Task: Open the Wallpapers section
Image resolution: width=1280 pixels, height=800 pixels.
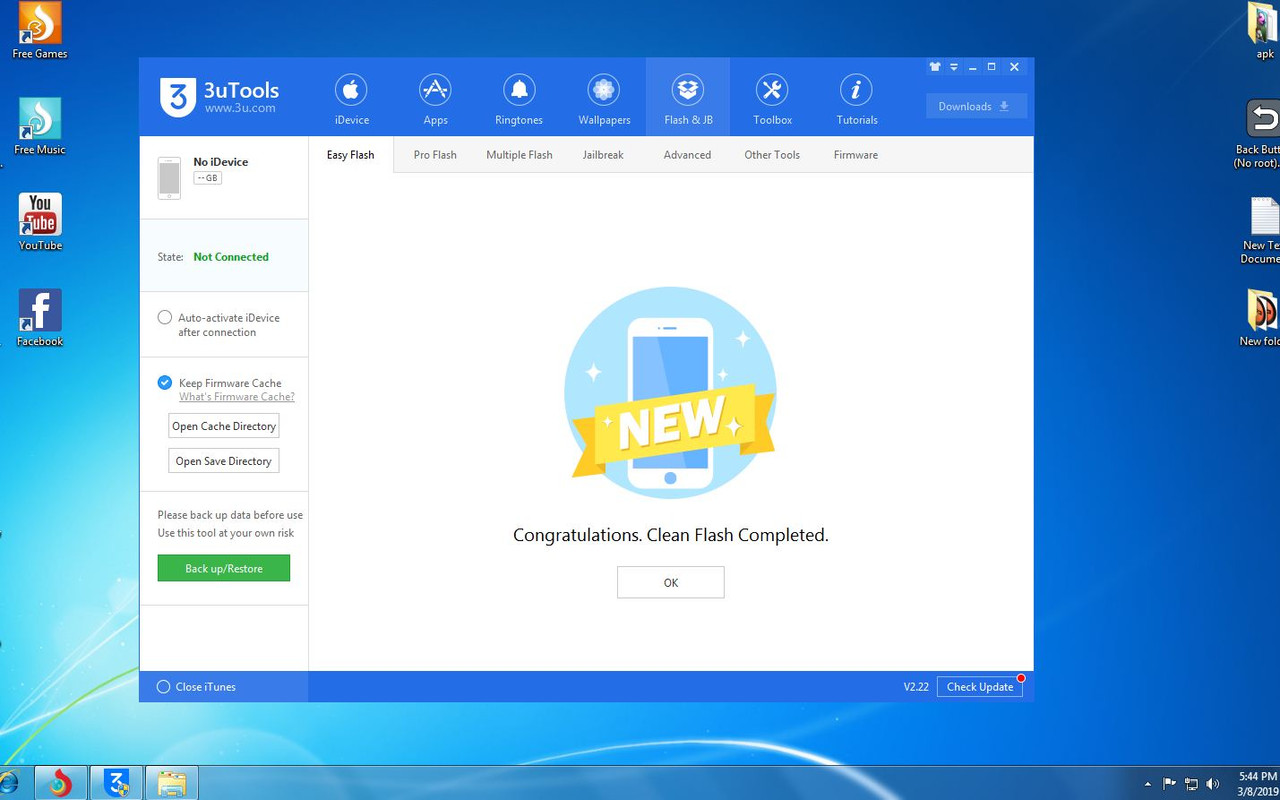Action: (604, 97)
